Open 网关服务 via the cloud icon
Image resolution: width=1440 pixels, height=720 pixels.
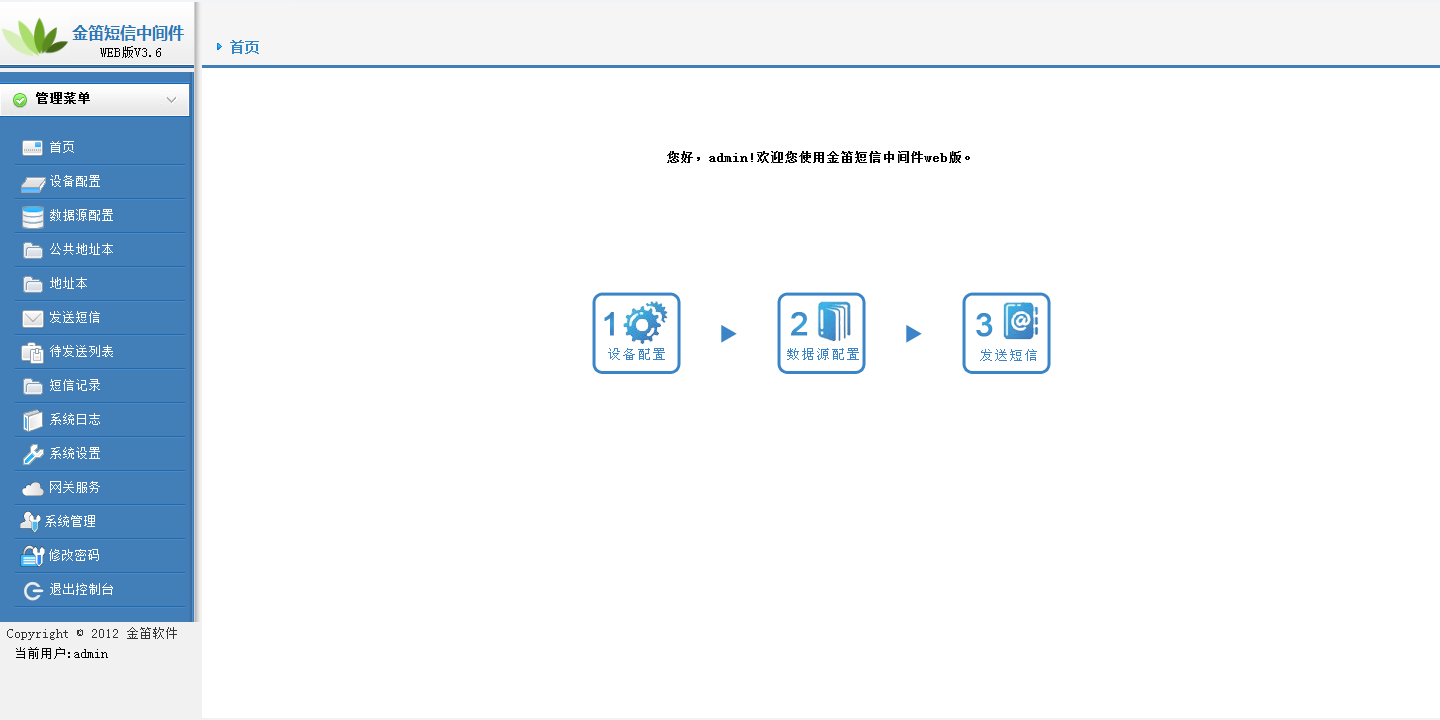coord(31,487)
